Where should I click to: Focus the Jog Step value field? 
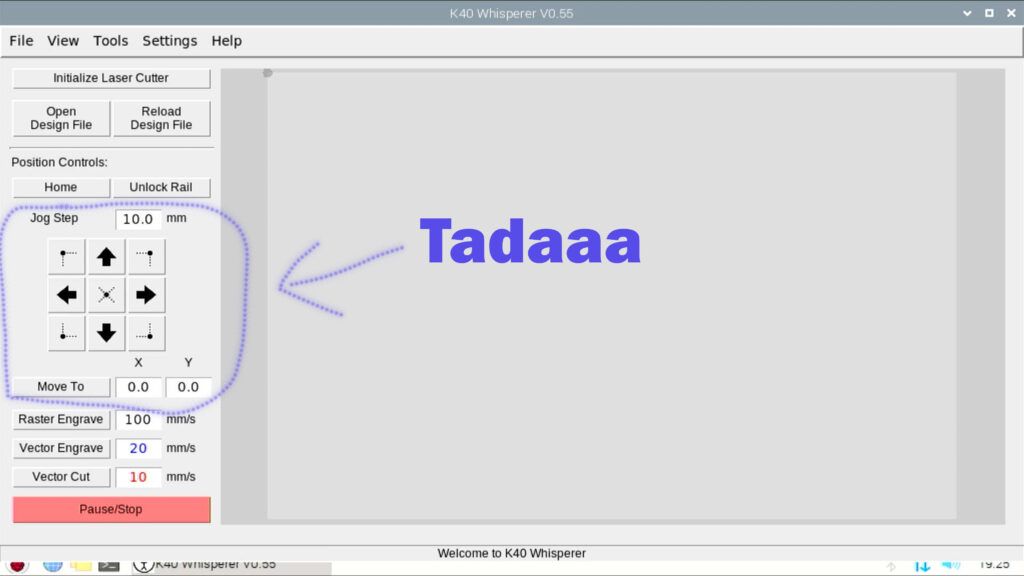[x=138, y=219]
